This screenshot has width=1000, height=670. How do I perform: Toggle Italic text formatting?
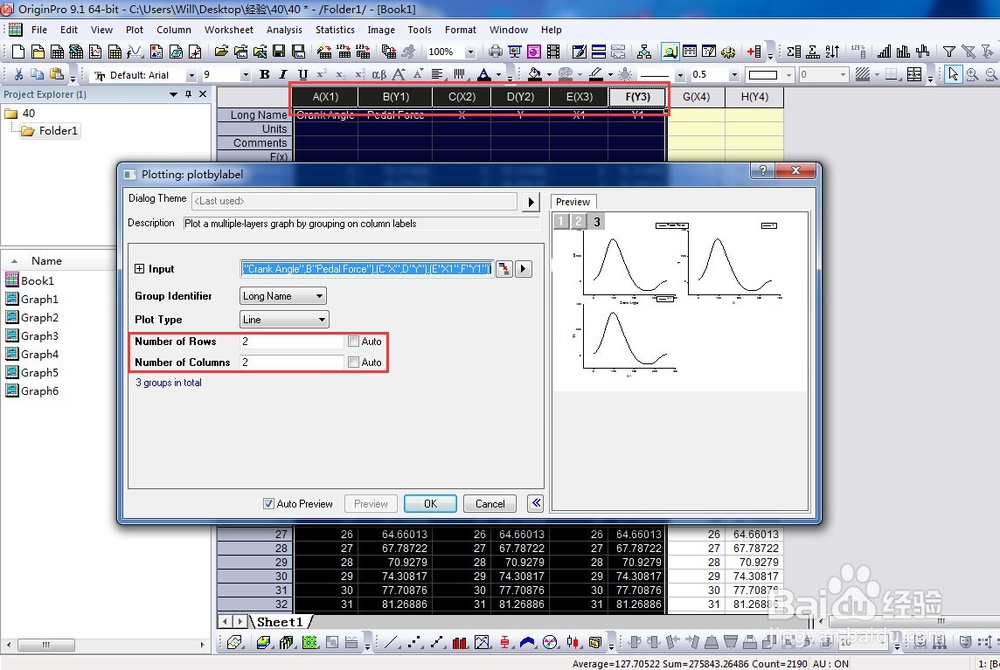[x=283, y=75]
